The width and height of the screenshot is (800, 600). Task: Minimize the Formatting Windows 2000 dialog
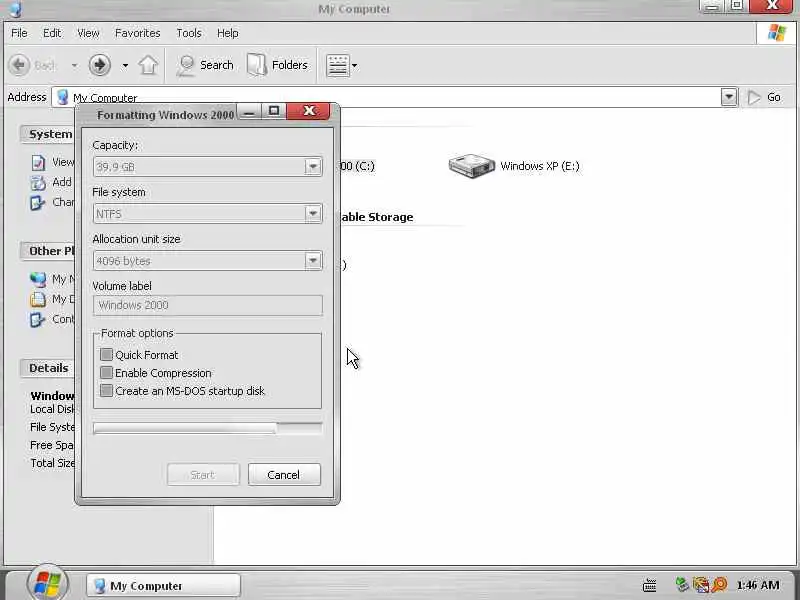(x=249, y=111)
